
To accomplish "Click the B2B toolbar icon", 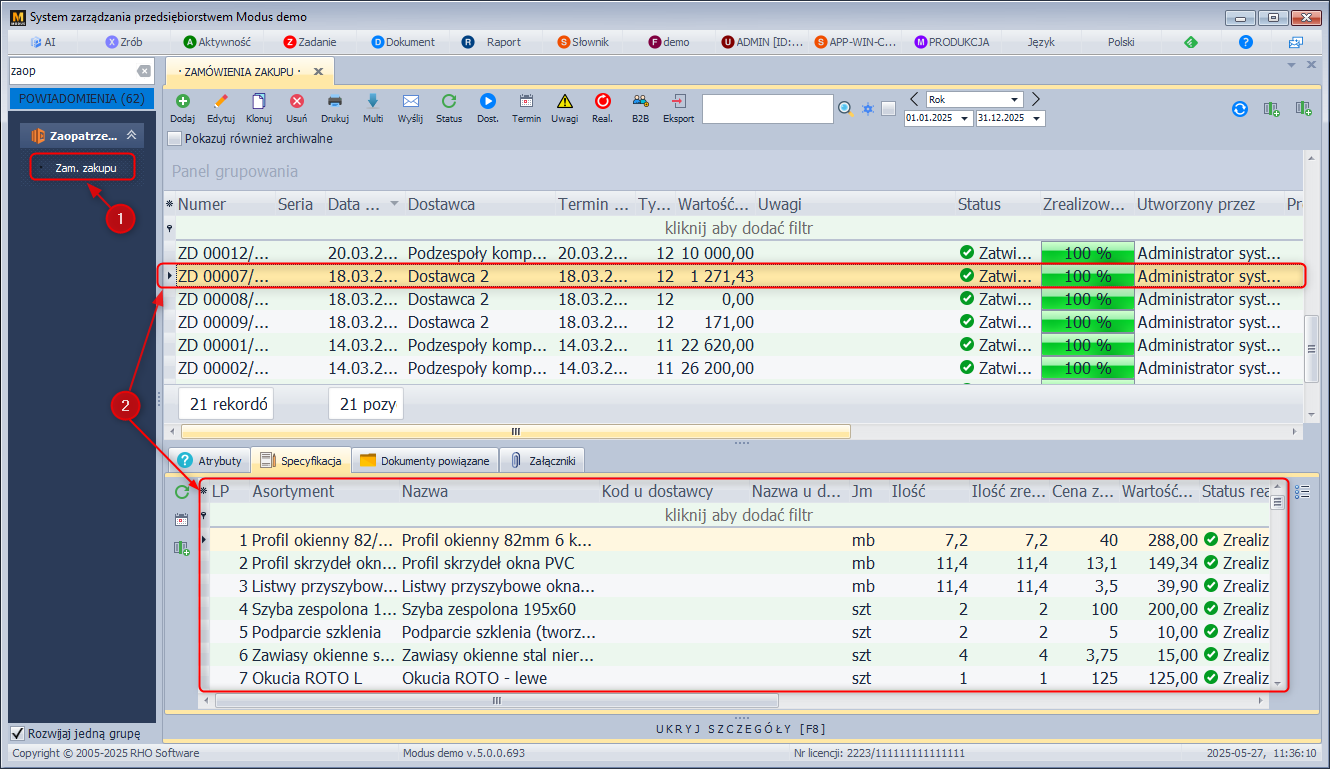I will [x=640, y=101].
